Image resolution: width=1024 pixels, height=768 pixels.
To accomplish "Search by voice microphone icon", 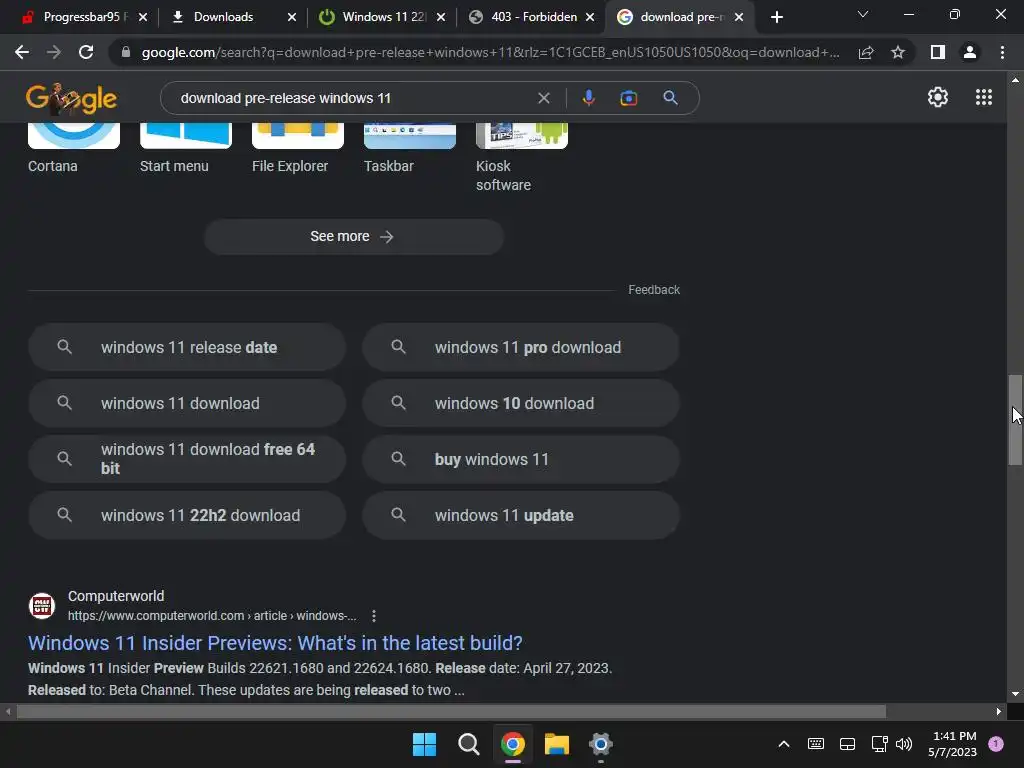I will [588, 98].
